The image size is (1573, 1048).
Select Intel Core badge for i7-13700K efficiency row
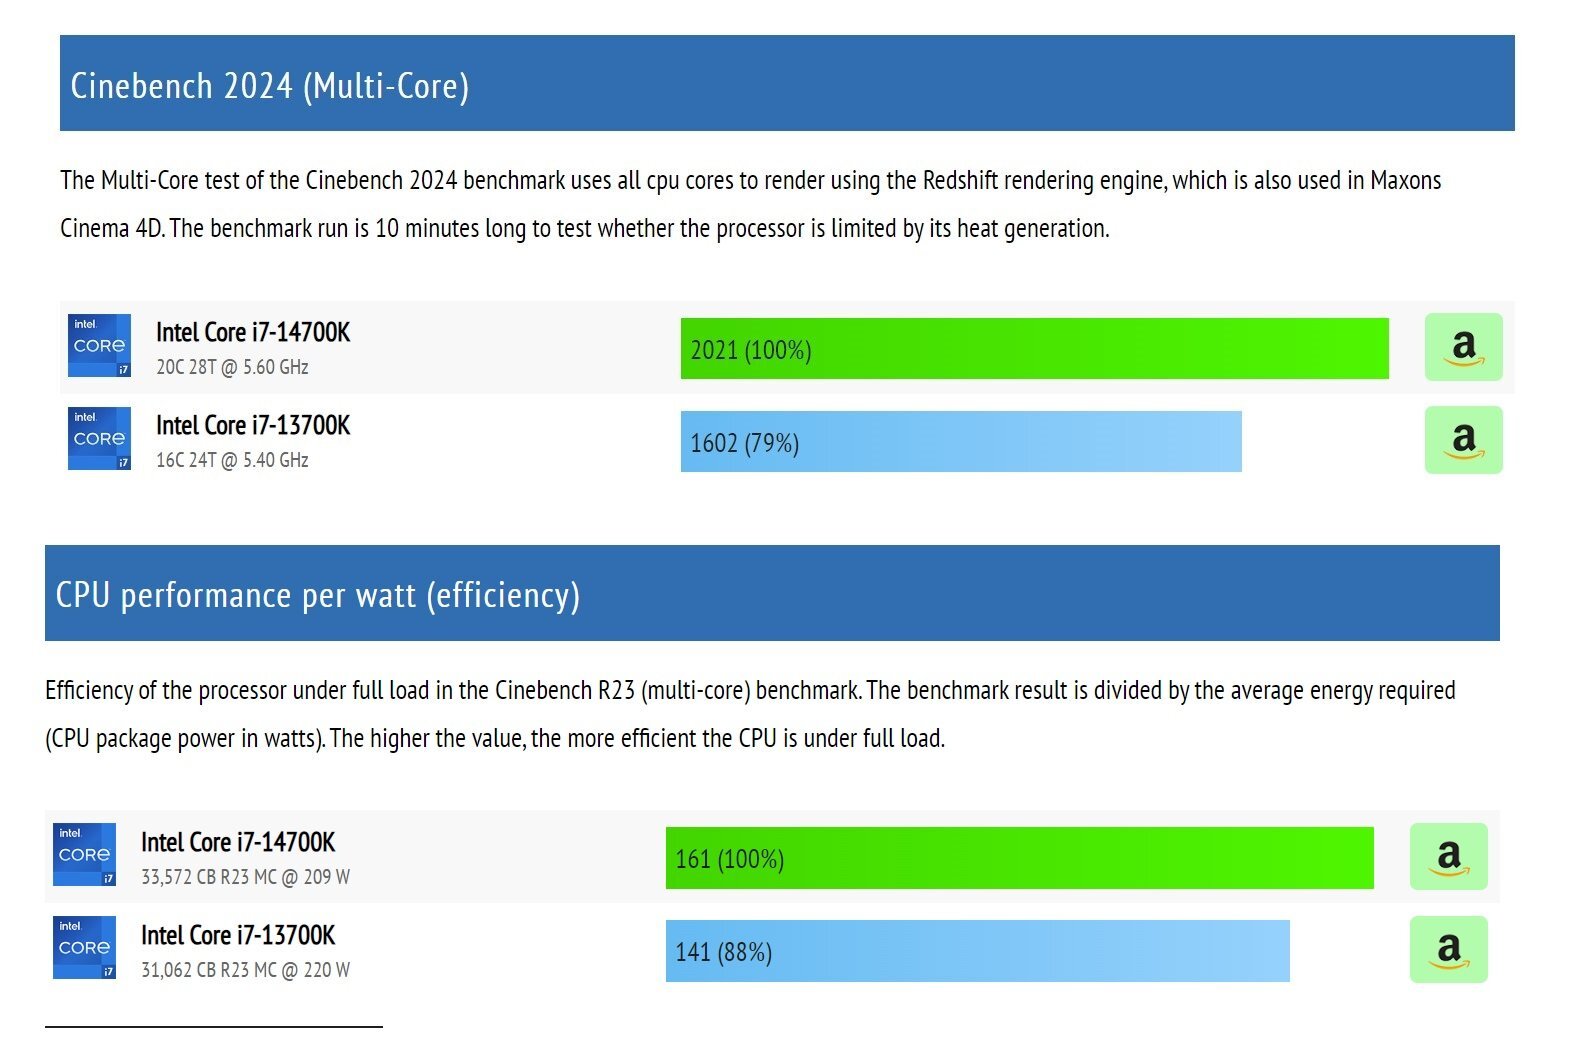click(x=84, y=947)
